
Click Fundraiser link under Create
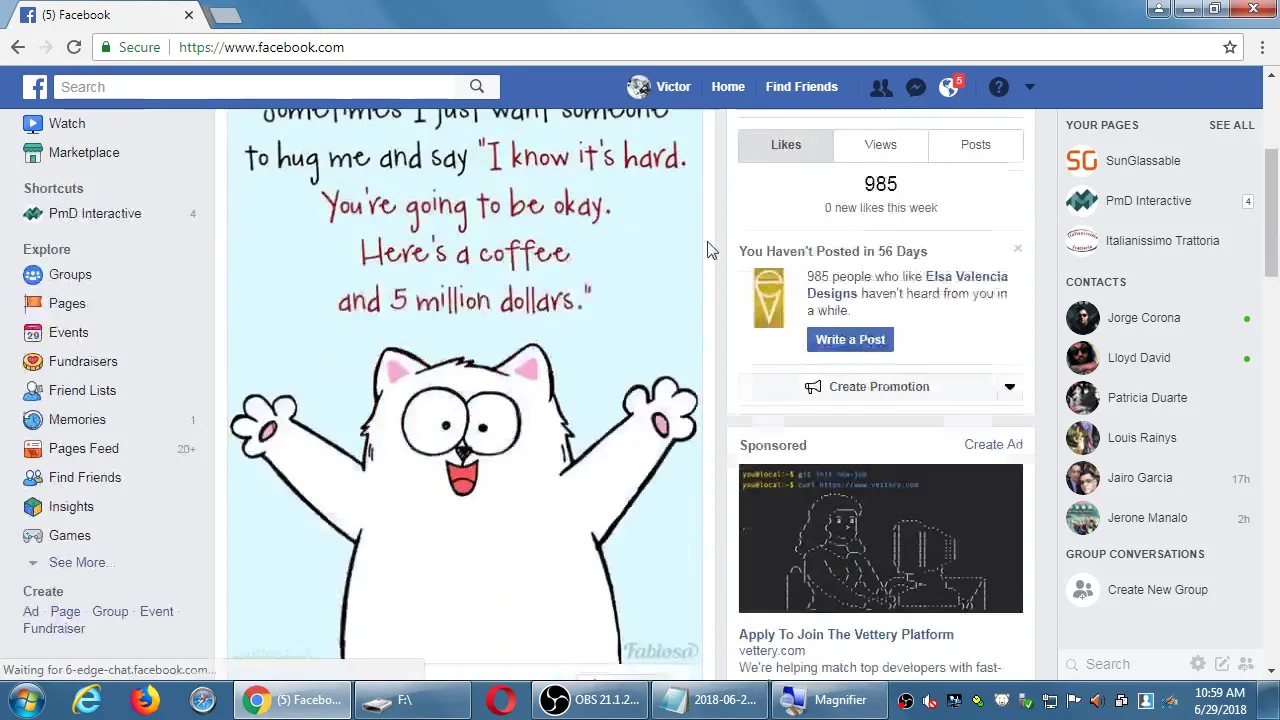(54, 628)
